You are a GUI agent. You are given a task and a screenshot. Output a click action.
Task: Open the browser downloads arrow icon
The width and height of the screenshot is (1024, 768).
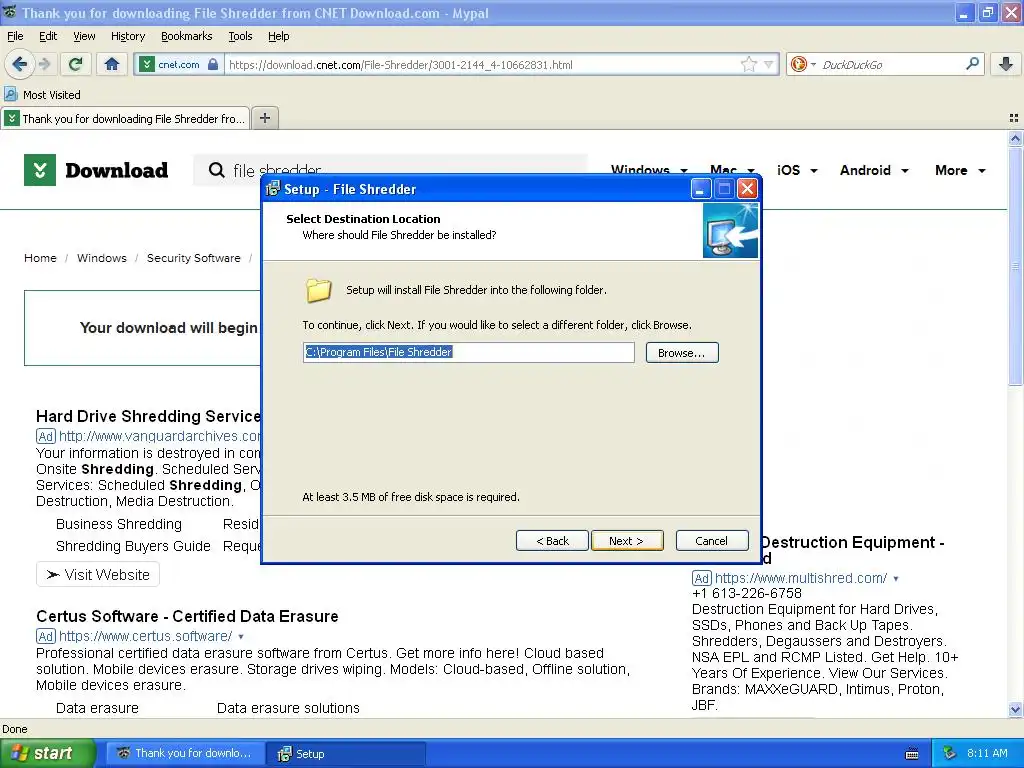(1006, 64)
